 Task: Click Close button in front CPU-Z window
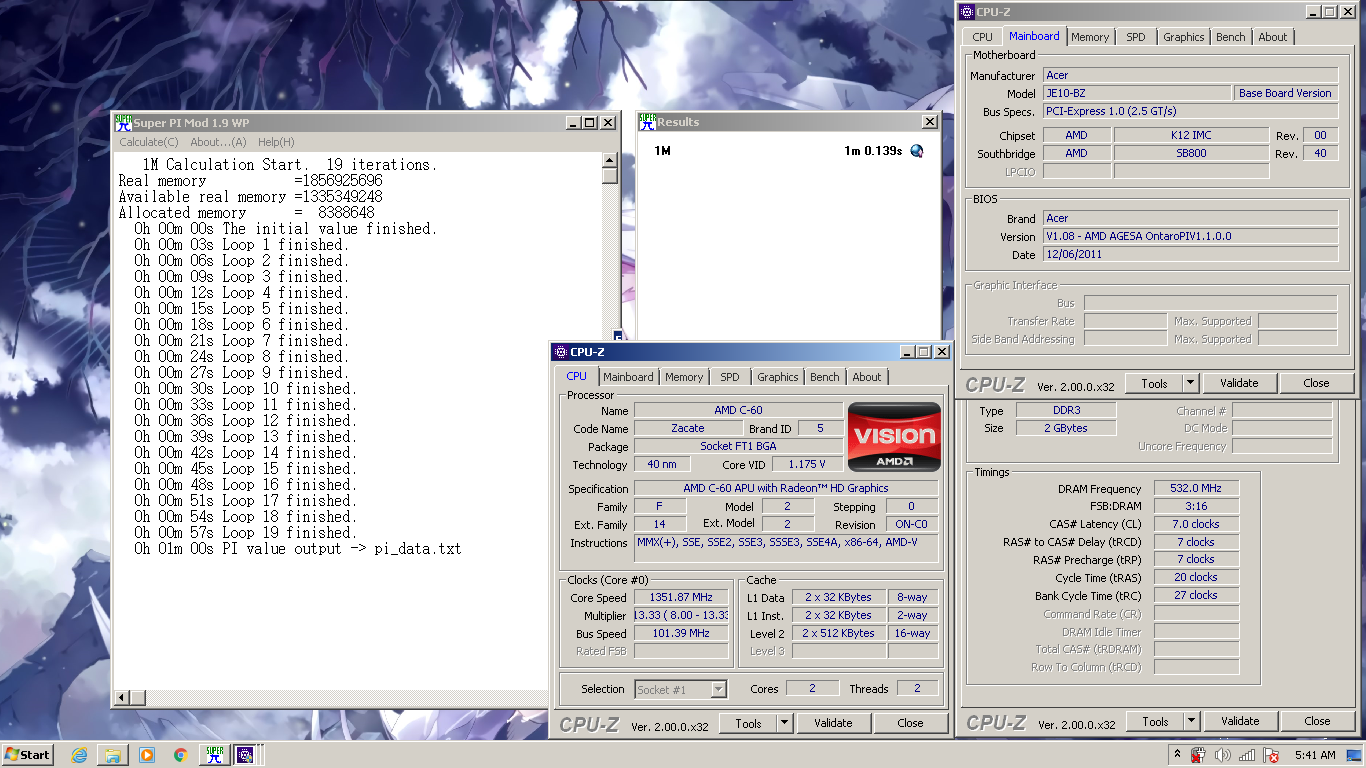click(x=910, y=723)
